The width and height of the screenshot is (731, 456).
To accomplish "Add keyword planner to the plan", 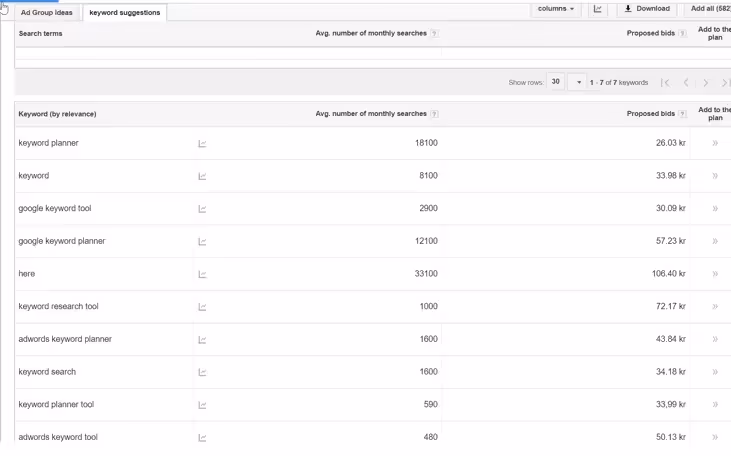I will (715, 143).
